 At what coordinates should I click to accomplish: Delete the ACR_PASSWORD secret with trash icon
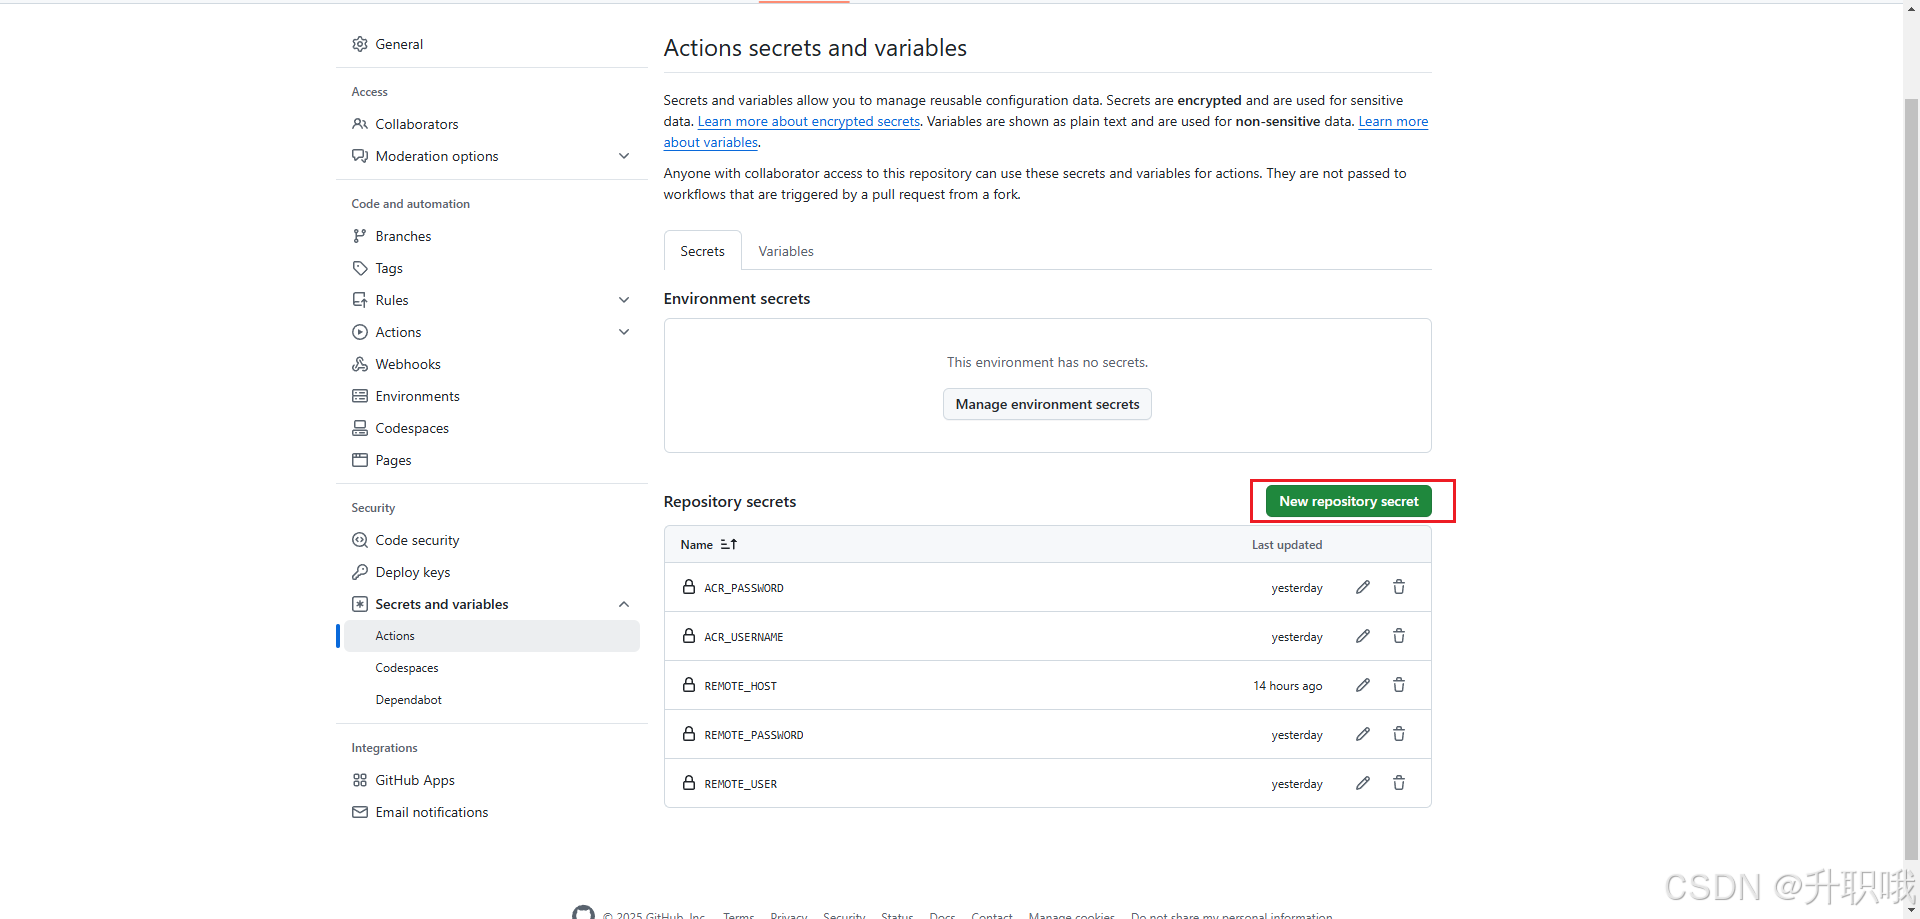click(x=1399, y=587)
